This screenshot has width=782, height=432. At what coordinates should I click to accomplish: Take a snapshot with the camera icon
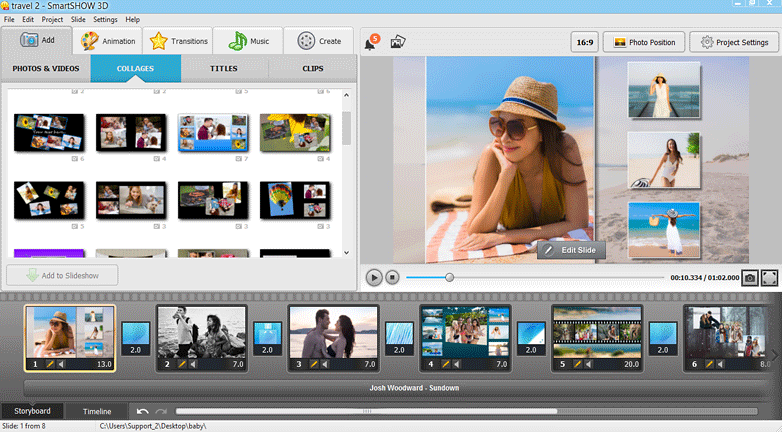(x=749, y=277)
